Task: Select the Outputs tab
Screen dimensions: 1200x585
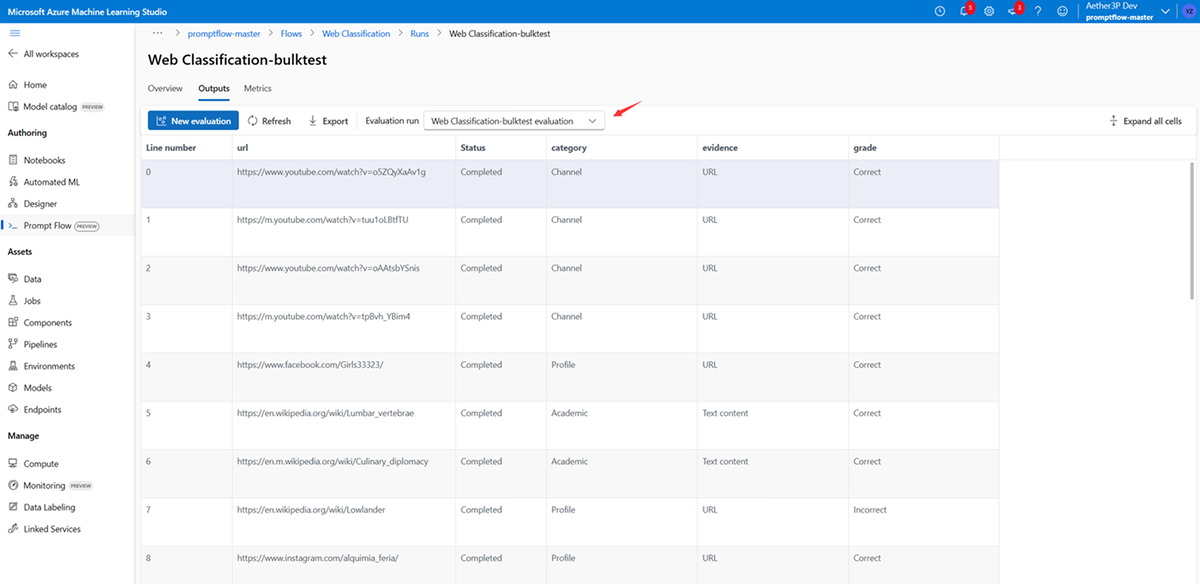Action: coord(214,89)
